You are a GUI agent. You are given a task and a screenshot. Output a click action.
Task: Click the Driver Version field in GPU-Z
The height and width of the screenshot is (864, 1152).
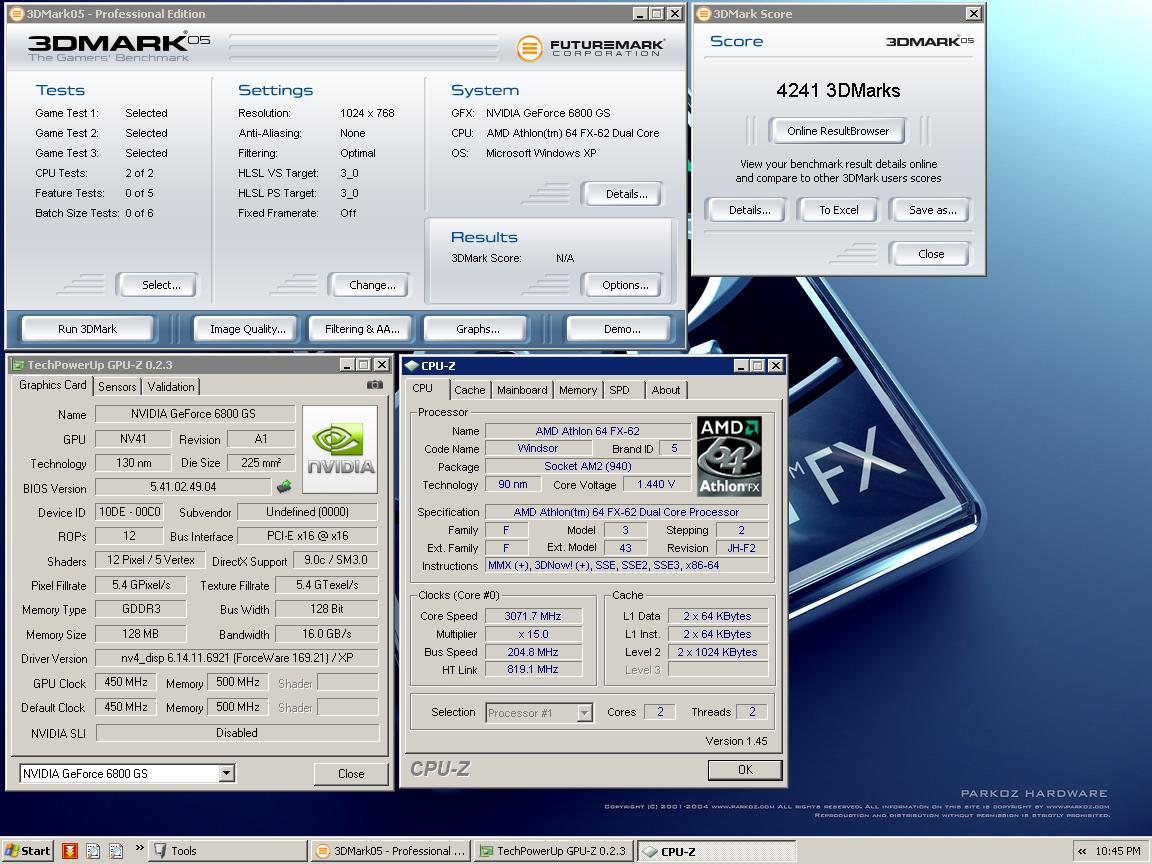237,658
